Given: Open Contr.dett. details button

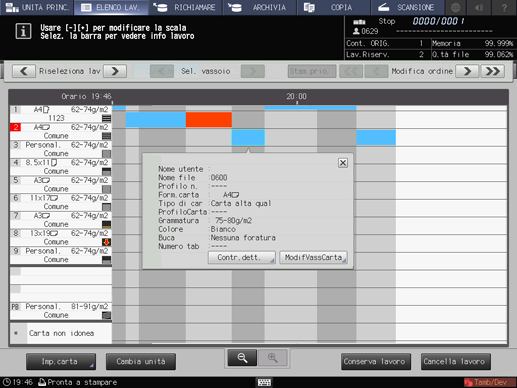Looking at the screenshot, I should pos(242,258).
